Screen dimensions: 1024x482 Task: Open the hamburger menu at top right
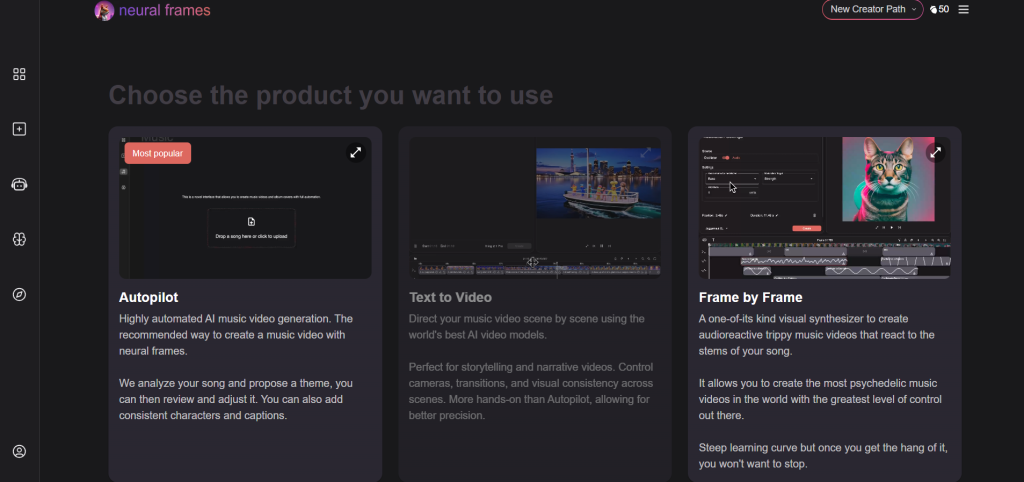[964, 10]
